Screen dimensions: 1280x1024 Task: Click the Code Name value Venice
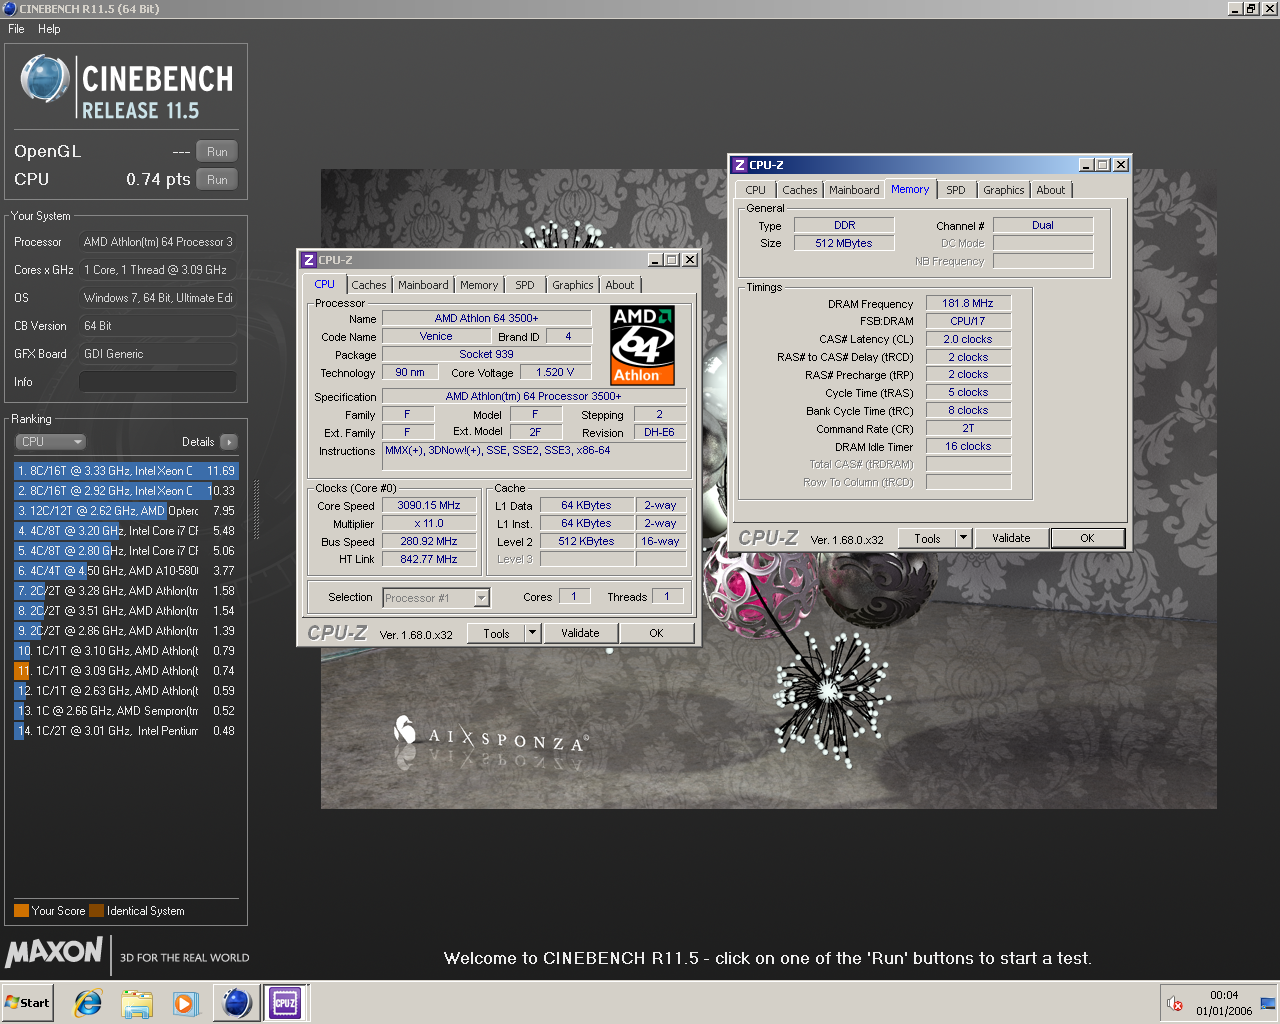coord(436,337)
